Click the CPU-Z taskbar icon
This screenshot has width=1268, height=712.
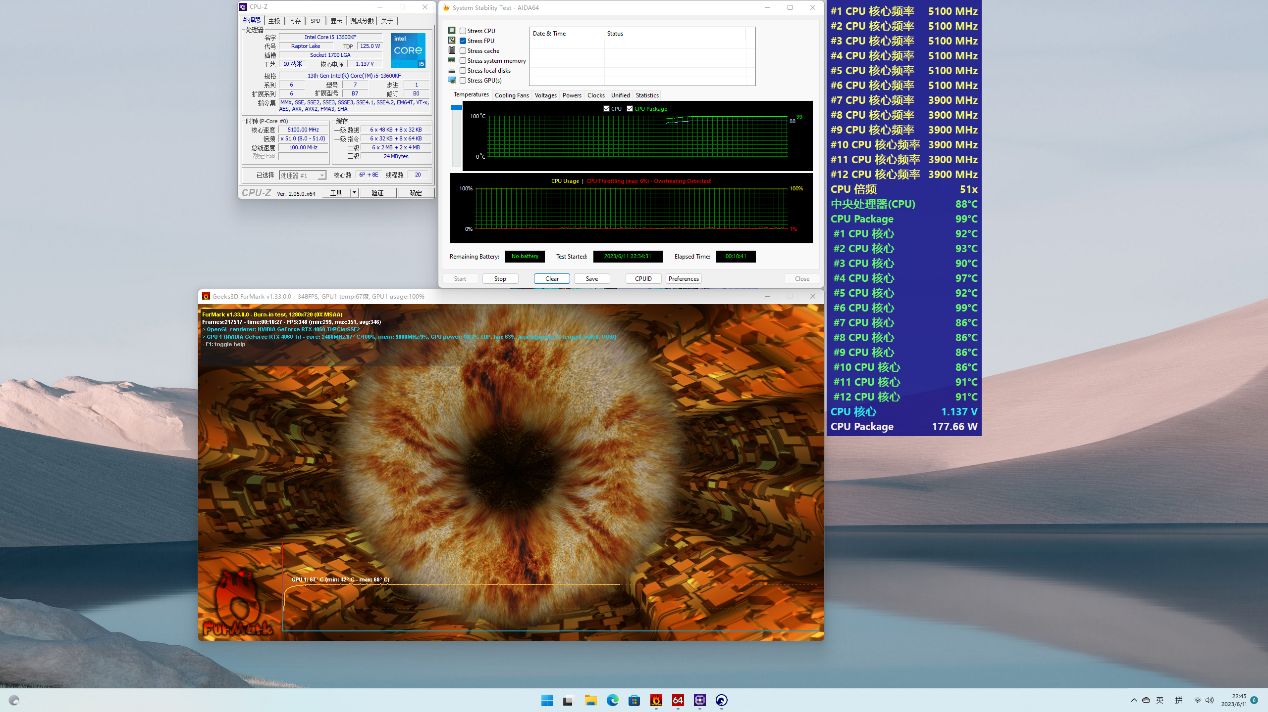[x=700, y=700]
